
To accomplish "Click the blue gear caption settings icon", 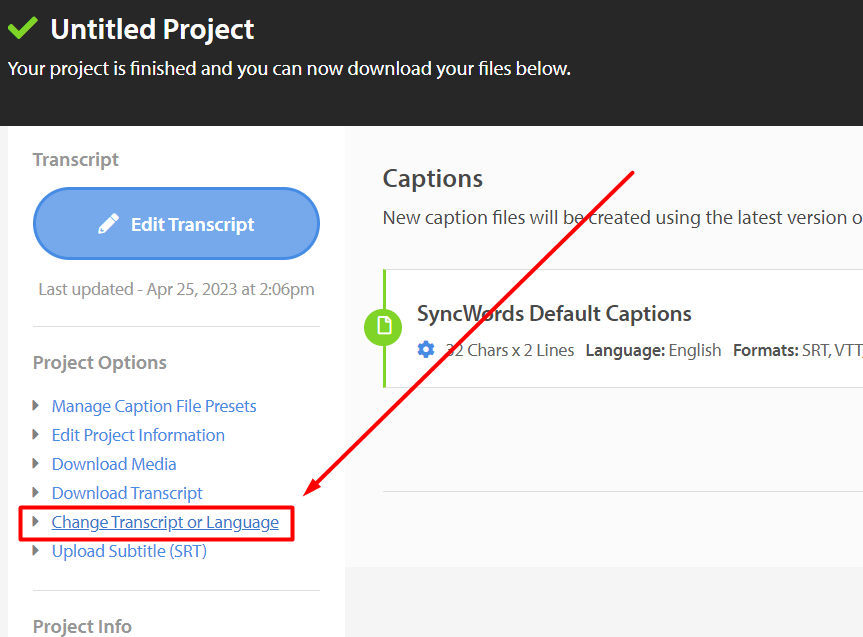I will click(425, 350).
